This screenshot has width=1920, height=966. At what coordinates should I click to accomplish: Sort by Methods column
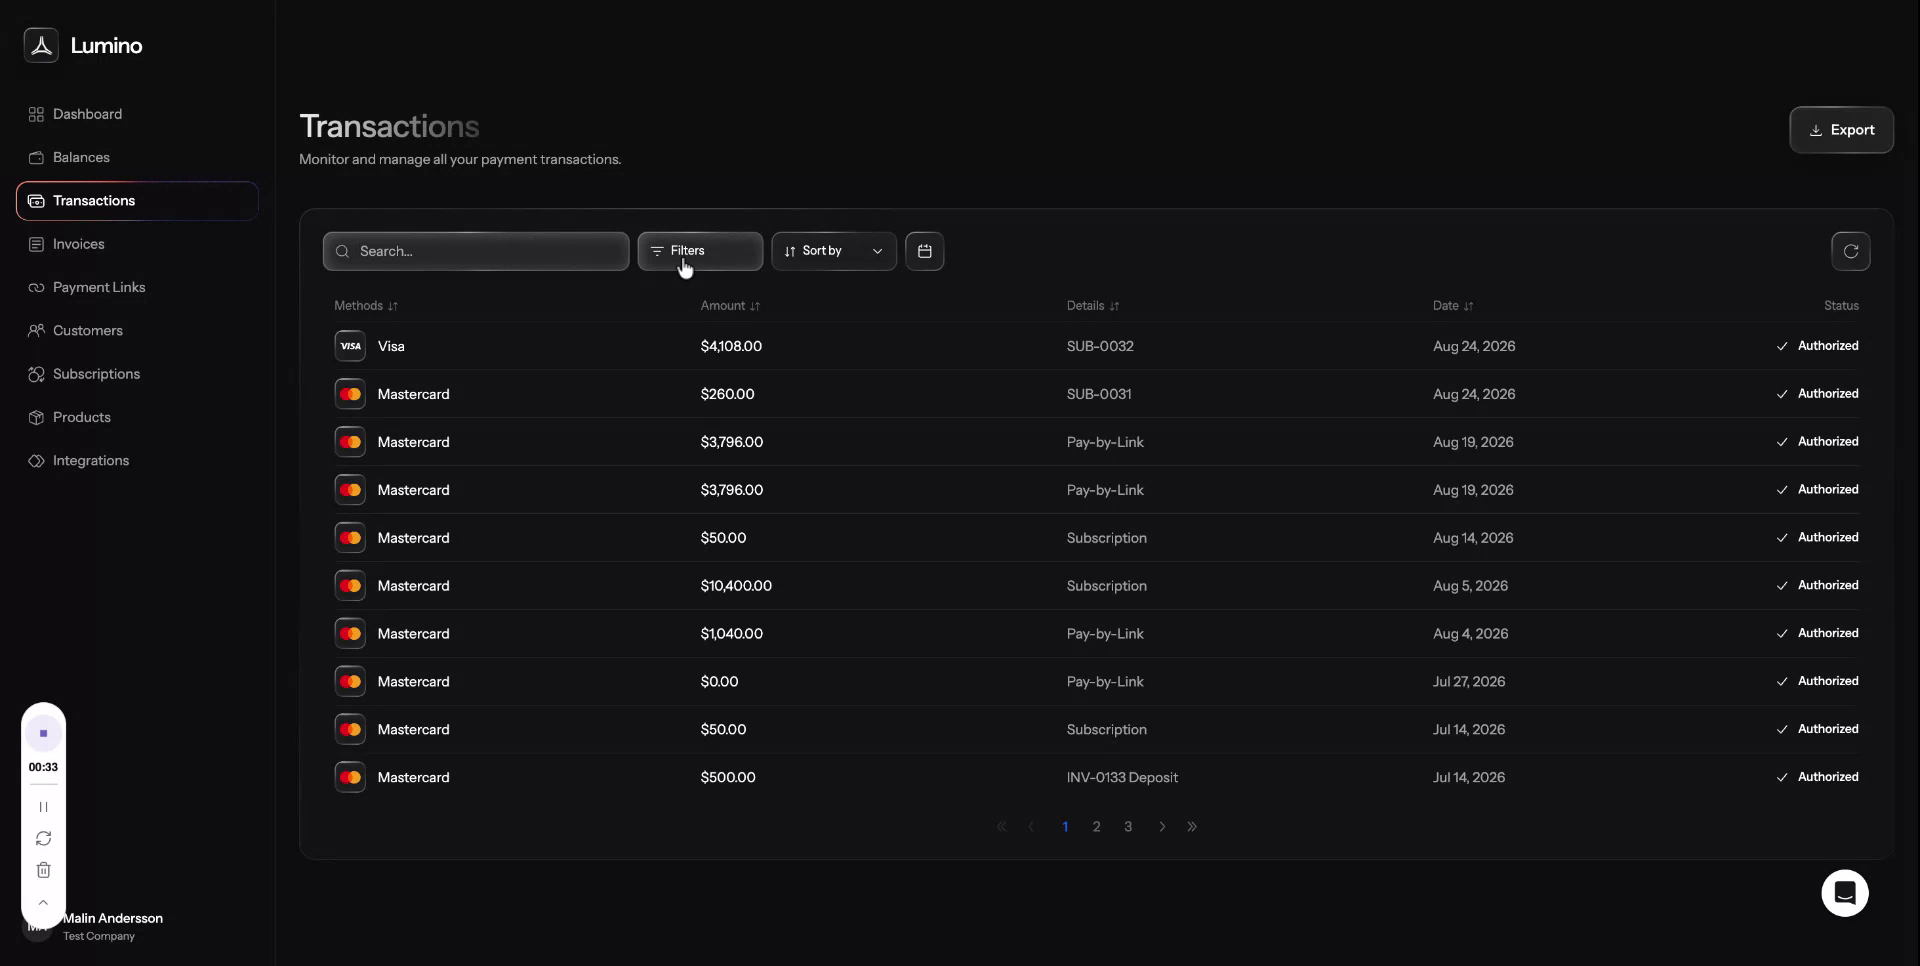pos(366,306)
